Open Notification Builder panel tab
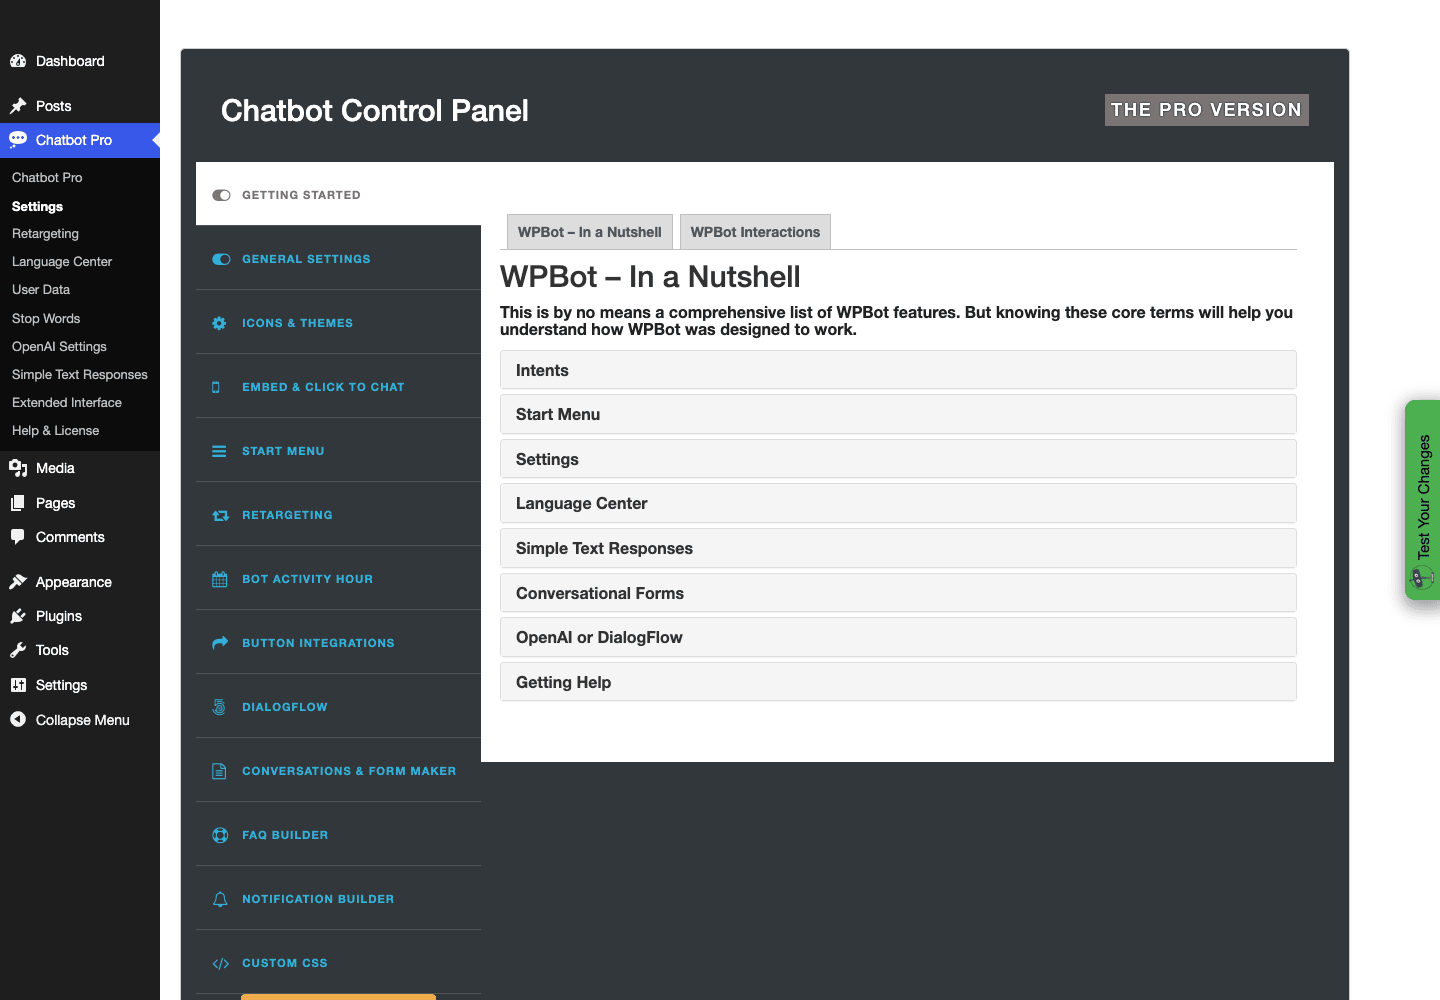The height and width of the screenshot is (1000, 1440). point(338,898)
